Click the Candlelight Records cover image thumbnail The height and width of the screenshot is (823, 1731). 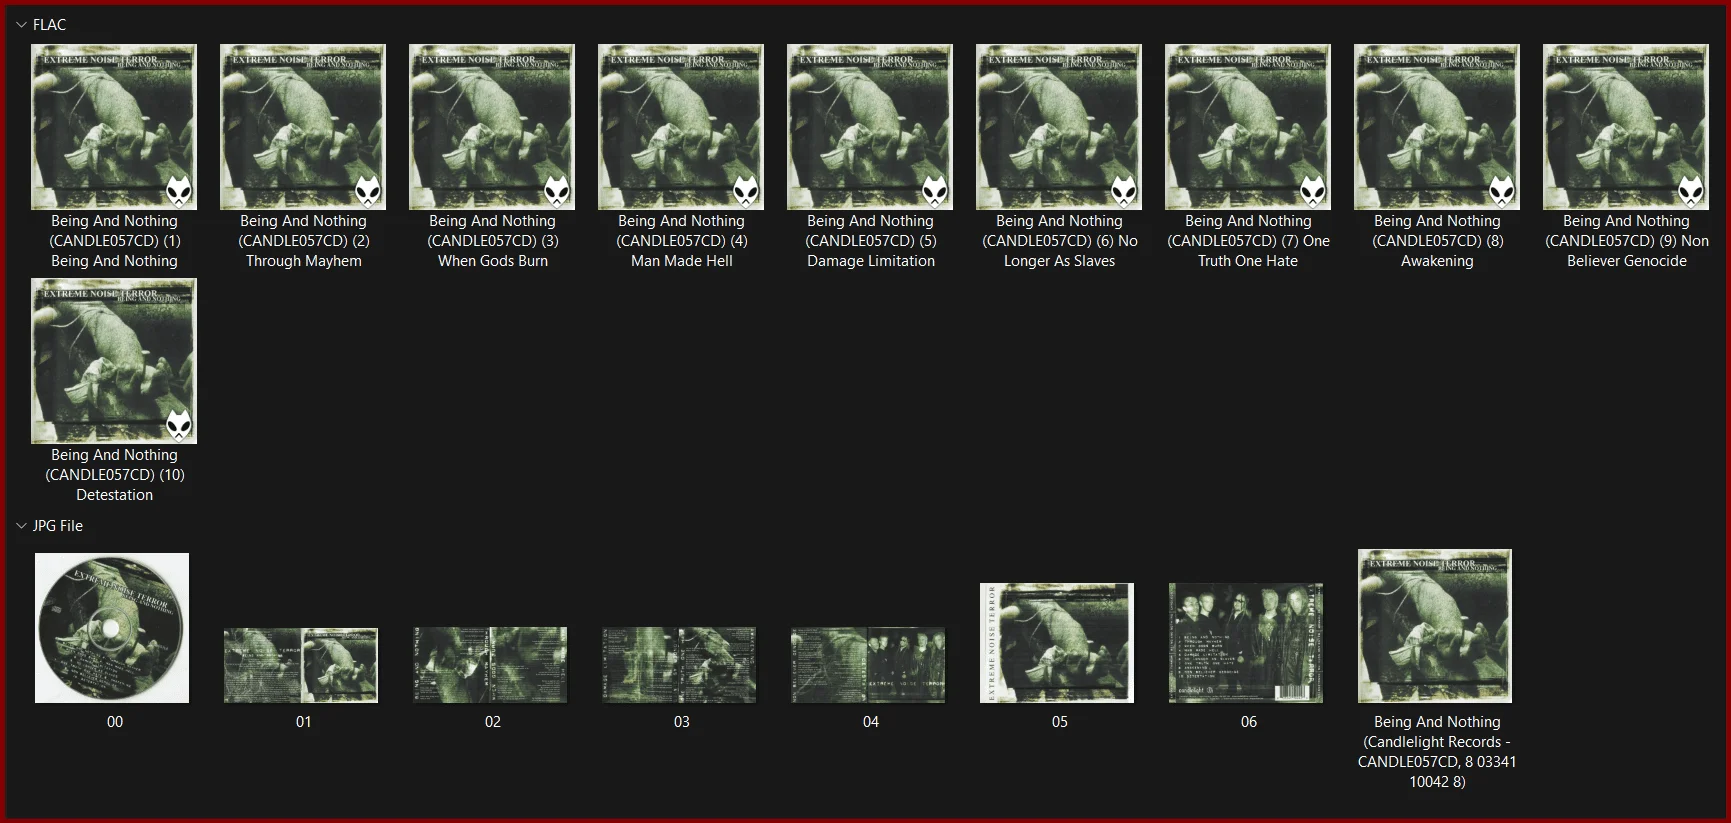tap(1435, 626)
